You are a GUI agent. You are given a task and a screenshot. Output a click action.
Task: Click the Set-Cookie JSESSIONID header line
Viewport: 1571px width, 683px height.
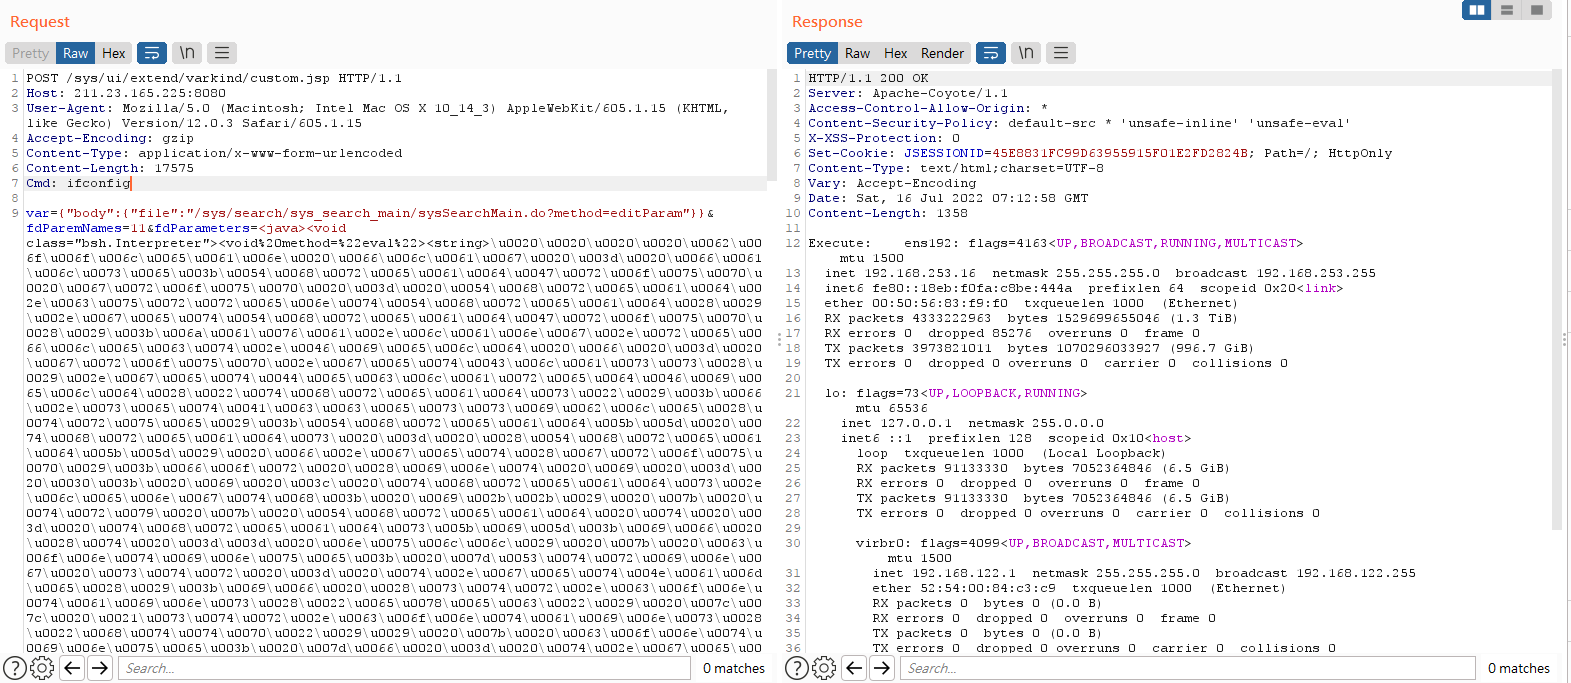pyautogui.click(x=1100, y=153)
